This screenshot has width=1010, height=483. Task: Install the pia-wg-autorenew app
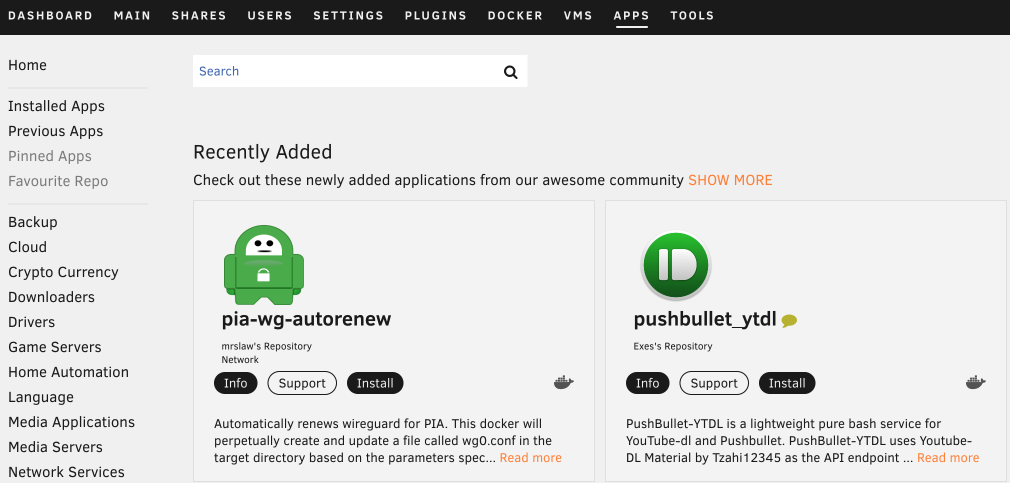coord(375,383)
